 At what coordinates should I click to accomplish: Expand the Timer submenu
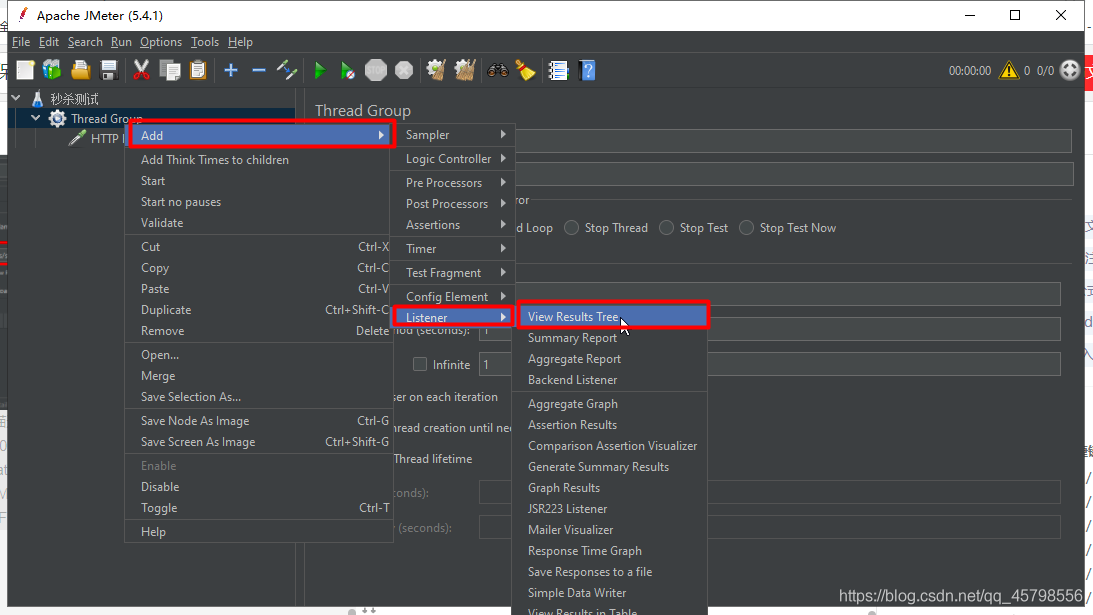pyautogui.click(x=454, y=249)
